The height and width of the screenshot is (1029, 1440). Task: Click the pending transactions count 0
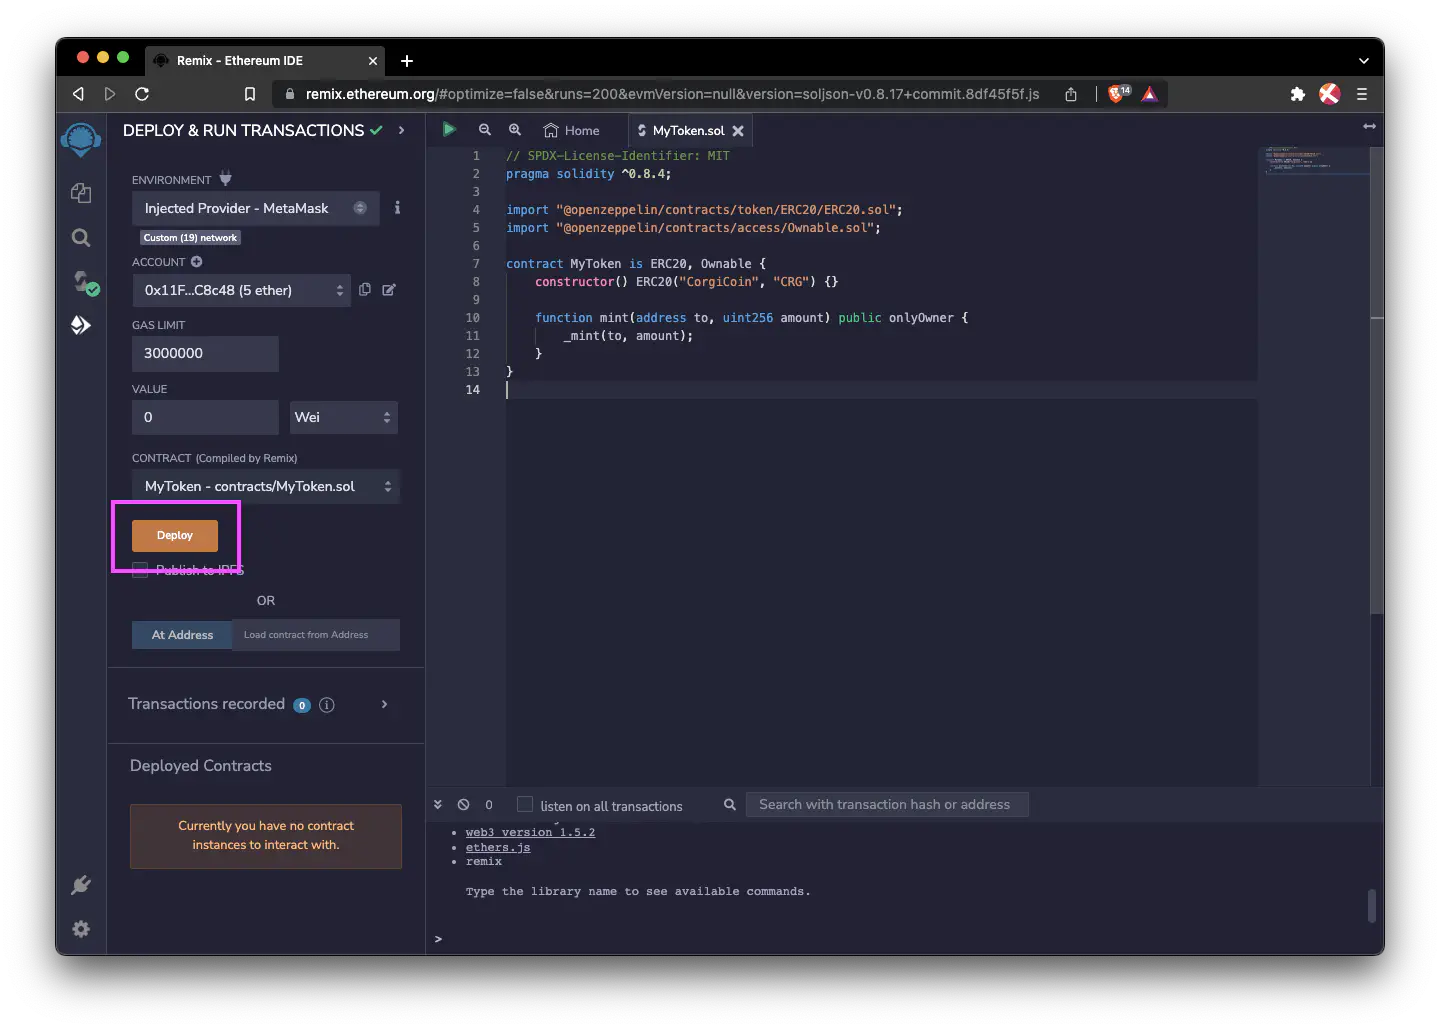489,805
